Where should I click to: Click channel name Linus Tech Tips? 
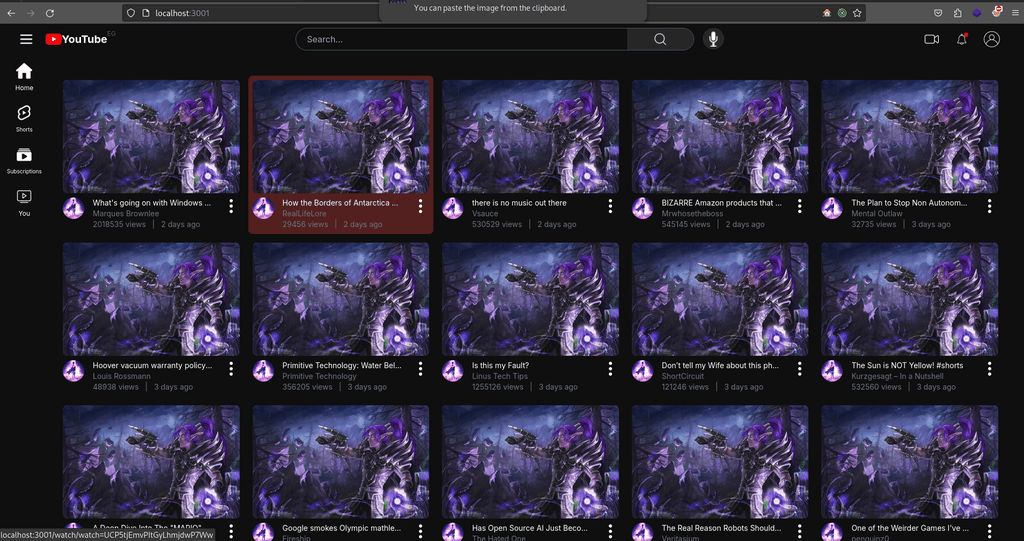500,376
